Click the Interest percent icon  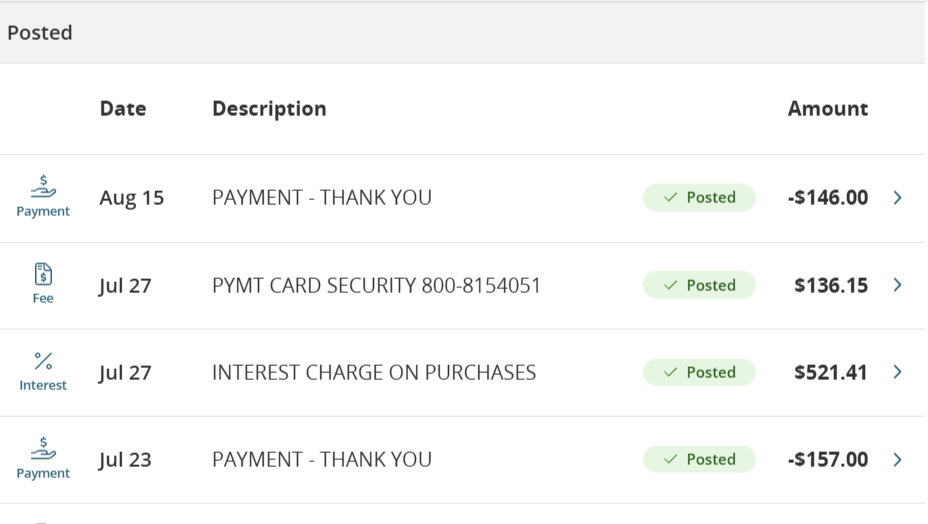(43, 361)
